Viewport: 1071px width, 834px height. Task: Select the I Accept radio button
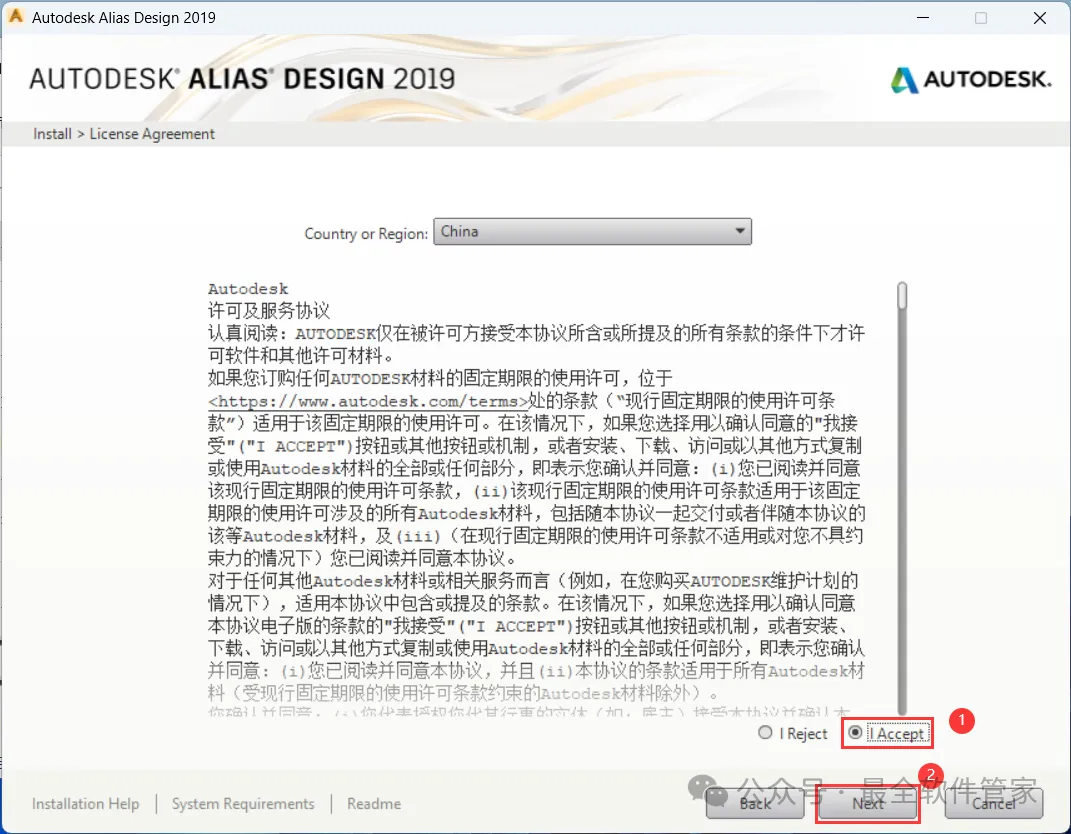[855, 733]
